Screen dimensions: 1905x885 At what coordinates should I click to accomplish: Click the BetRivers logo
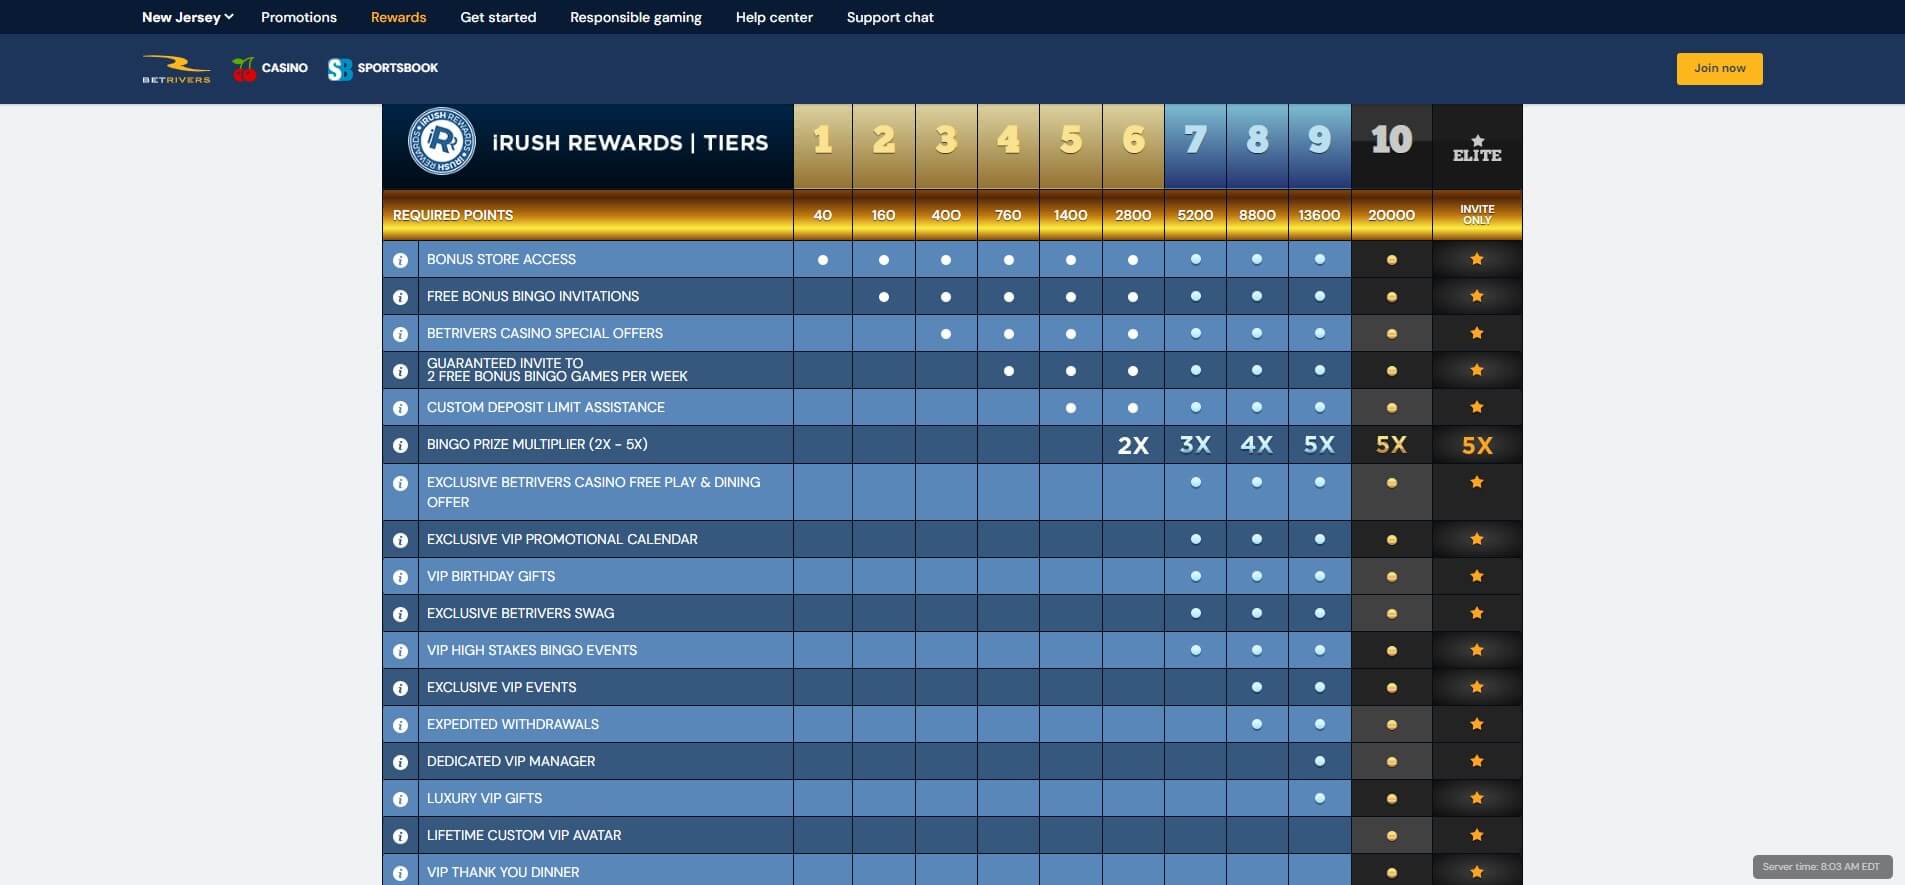tap(176, 69)
